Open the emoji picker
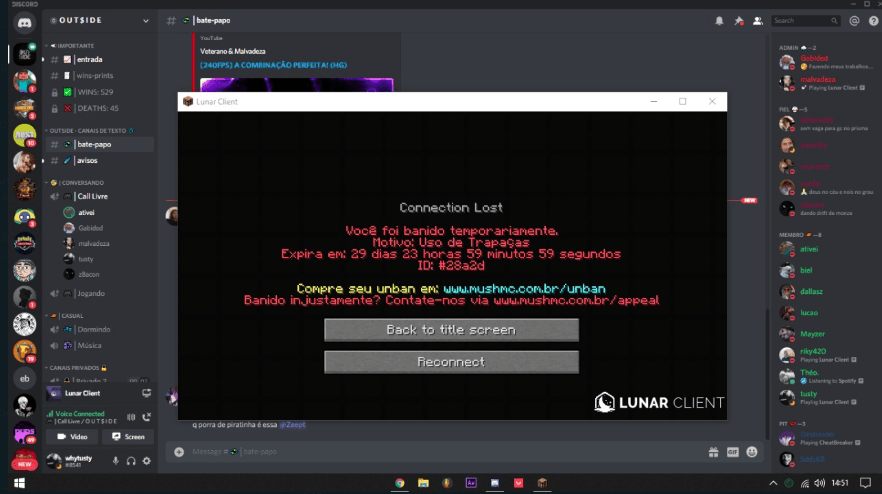The image size is (882, 494). (752, 452)
